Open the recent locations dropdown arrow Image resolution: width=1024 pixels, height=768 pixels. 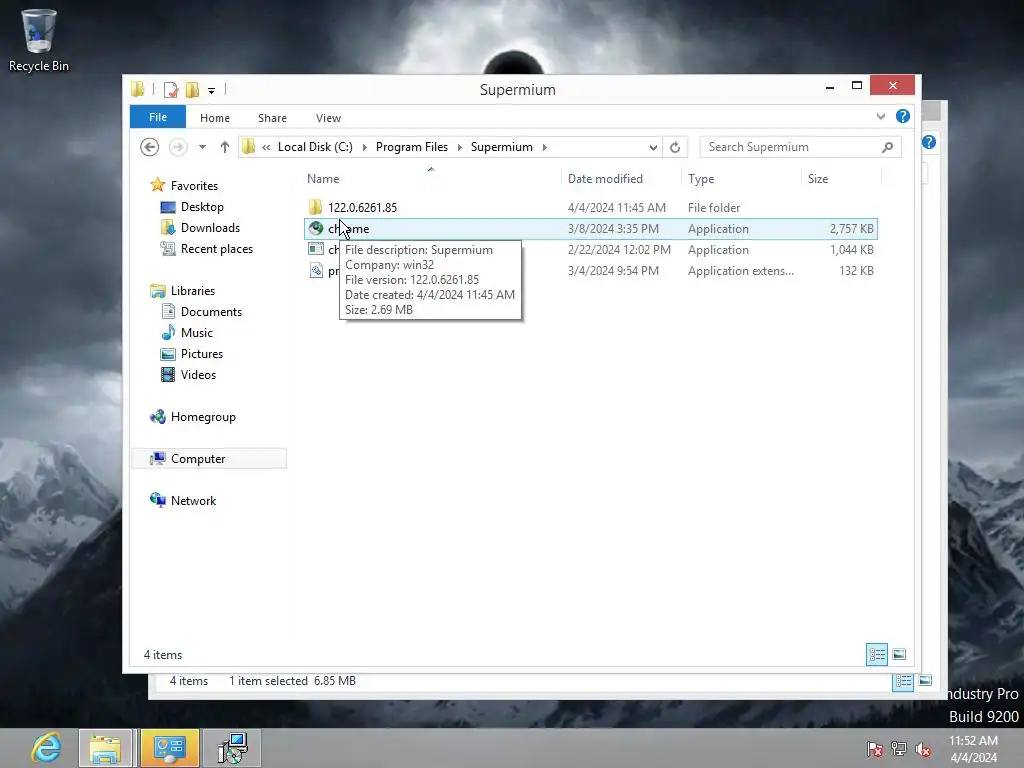click(202, 147)
